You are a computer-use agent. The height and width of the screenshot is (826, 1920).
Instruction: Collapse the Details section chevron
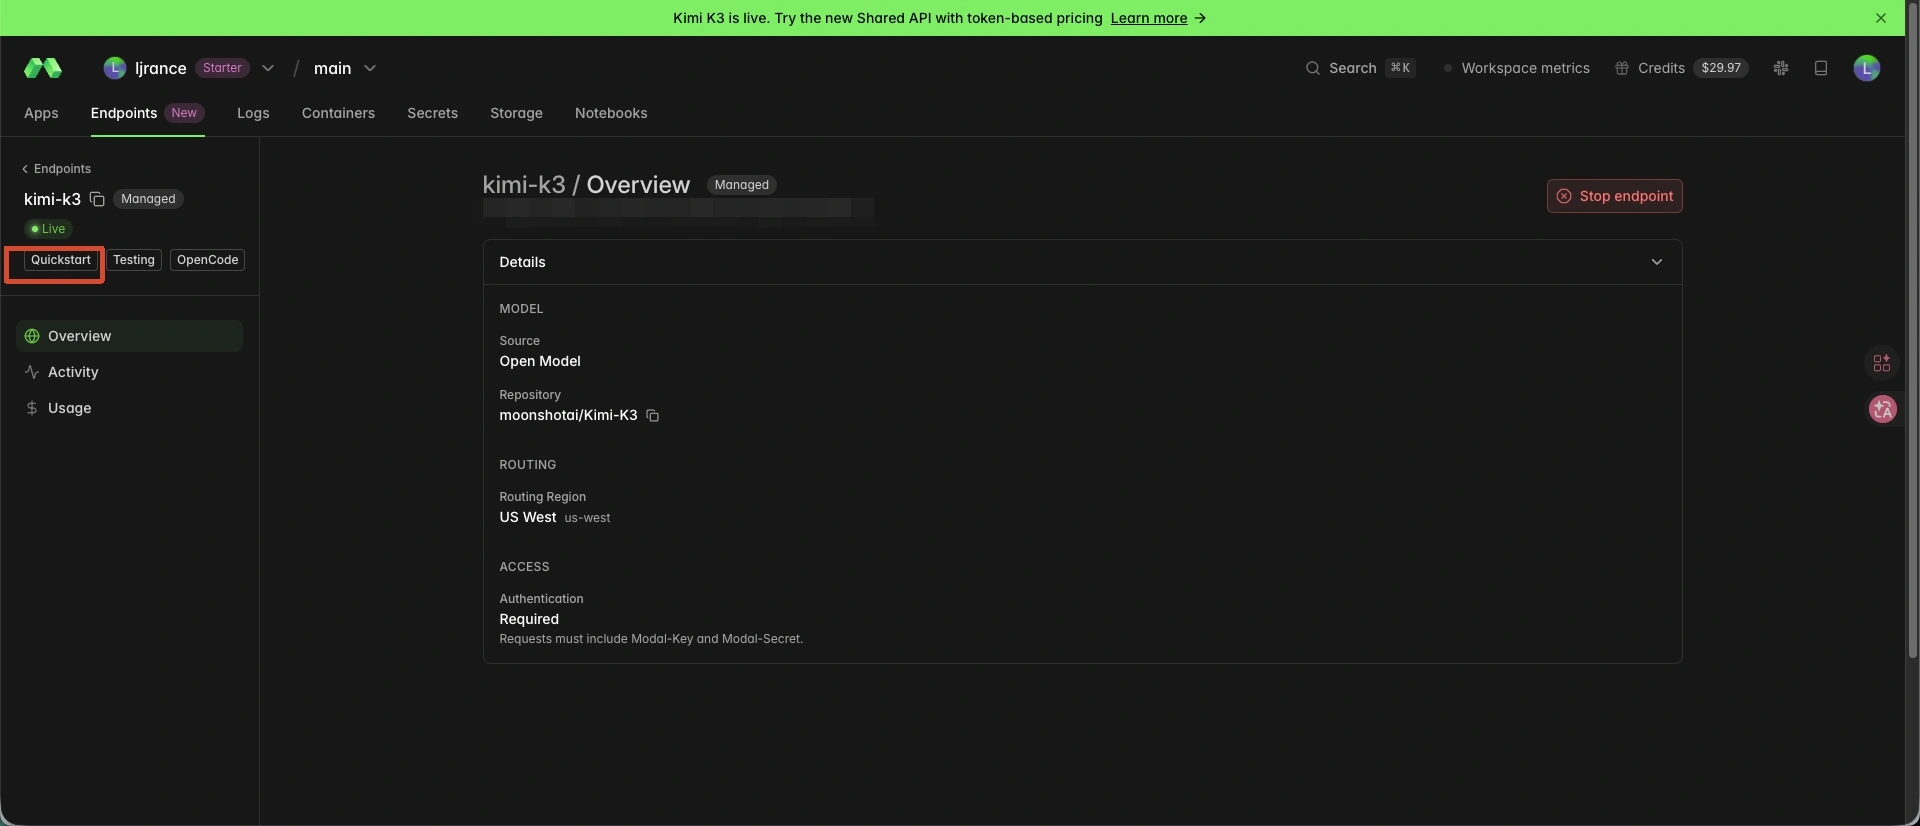pyautogui.click(x=1657, y=262)
